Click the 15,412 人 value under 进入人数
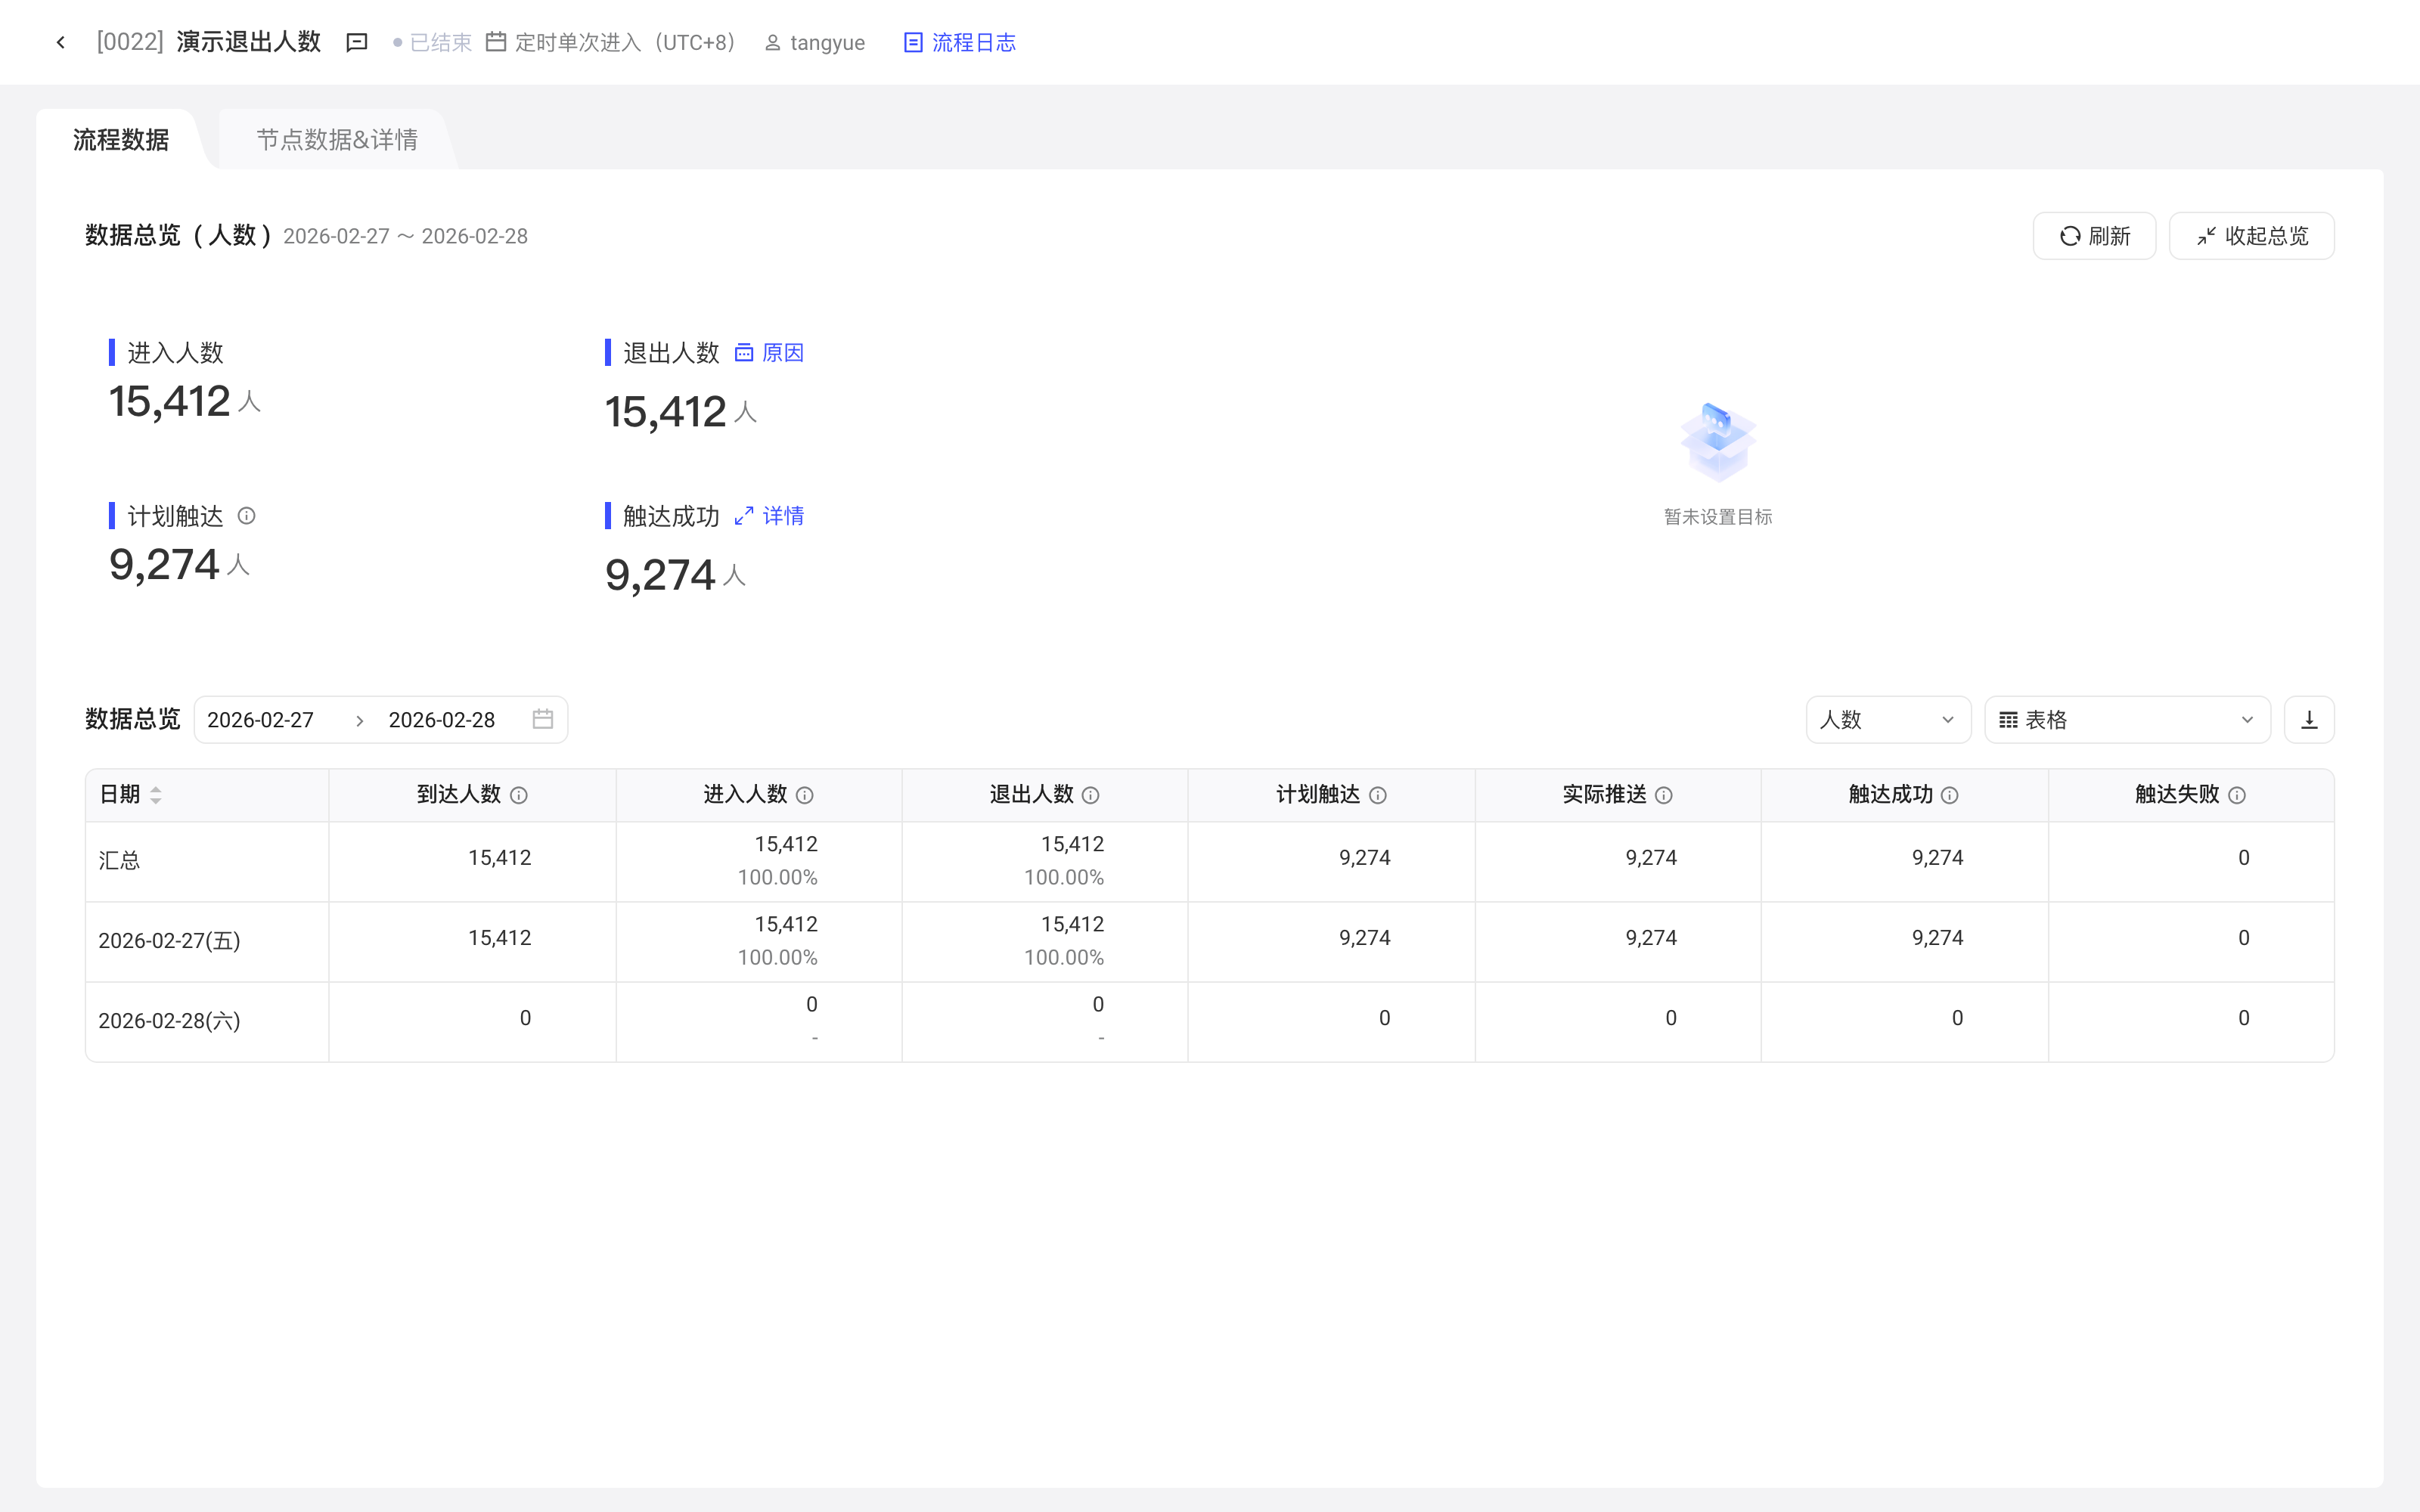 pos(185,401)
